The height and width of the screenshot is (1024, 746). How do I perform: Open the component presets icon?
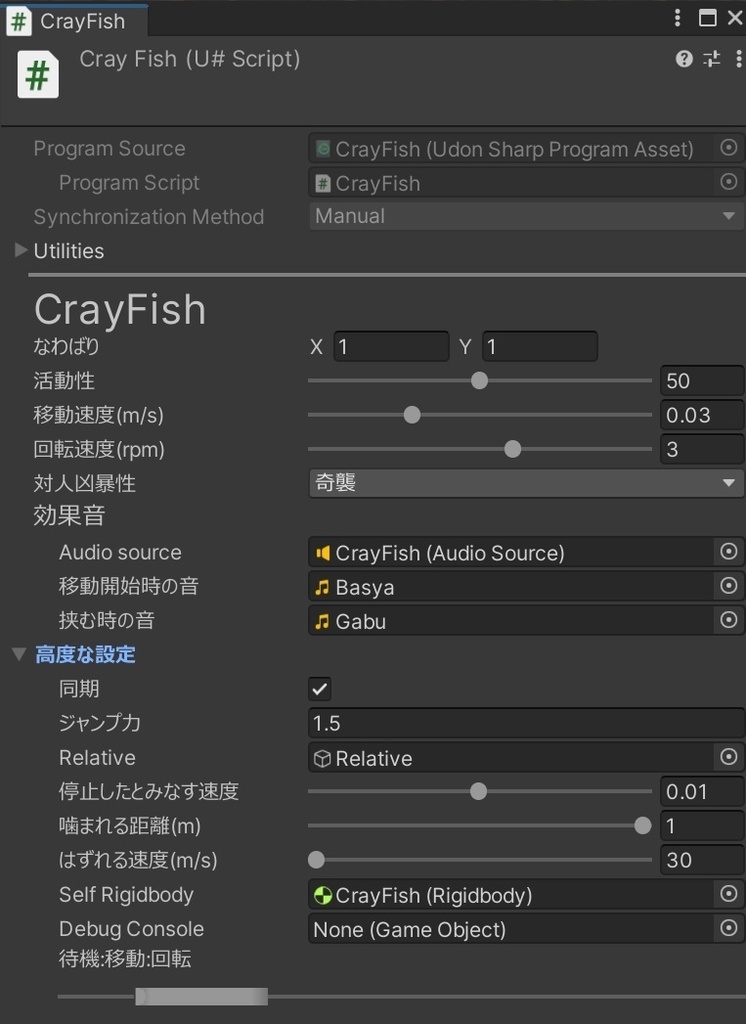pos(711,59)
